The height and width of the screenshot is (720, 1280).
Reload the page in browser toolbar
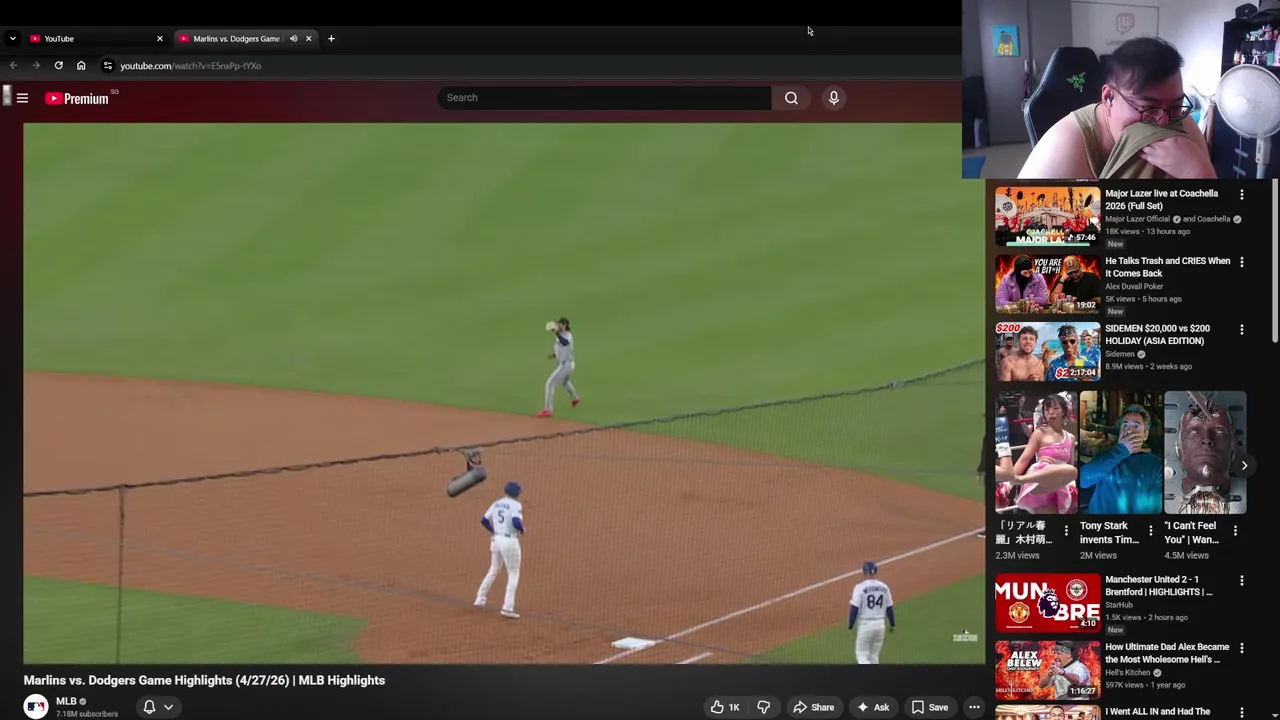[59, 66]
